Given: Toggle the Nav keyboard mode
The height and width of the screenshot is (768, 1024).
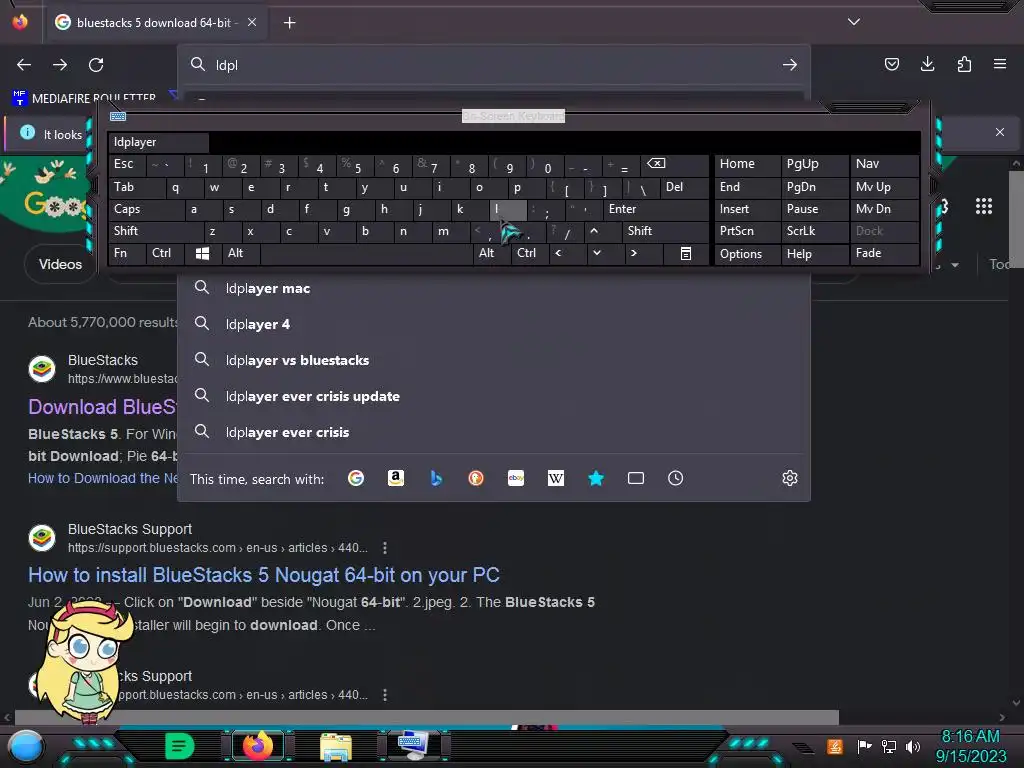Looking at the screenshot, I should 884,165.
